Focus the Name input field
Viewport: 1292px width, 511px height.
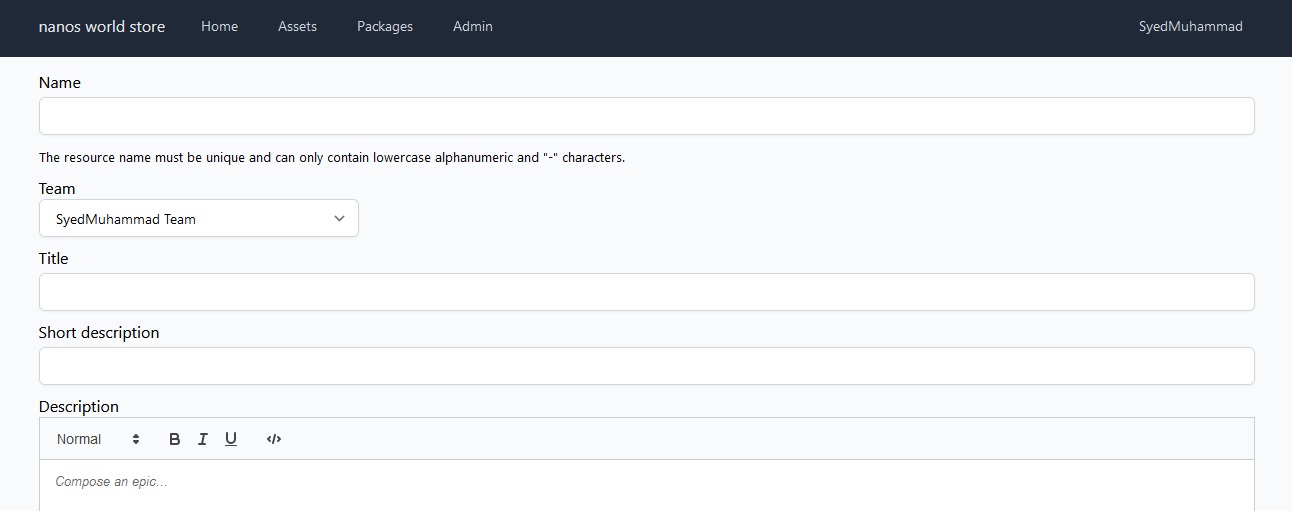(646, 116)
